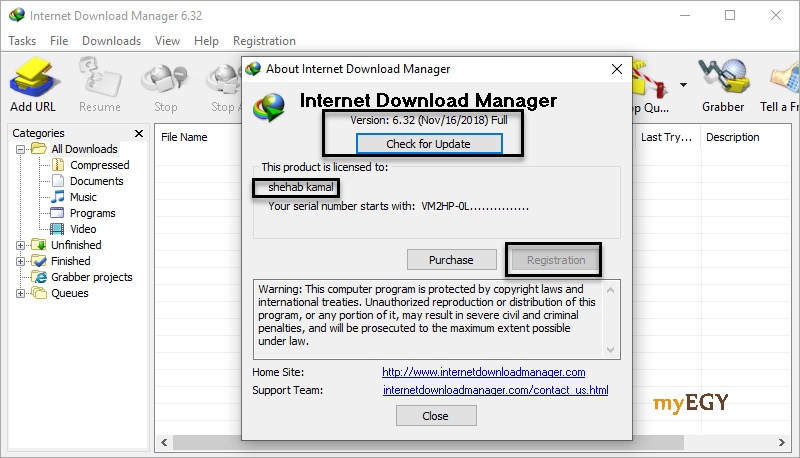Open the View menu
Viewport: 800px width, 458px height.
click(x=167, y=41)
